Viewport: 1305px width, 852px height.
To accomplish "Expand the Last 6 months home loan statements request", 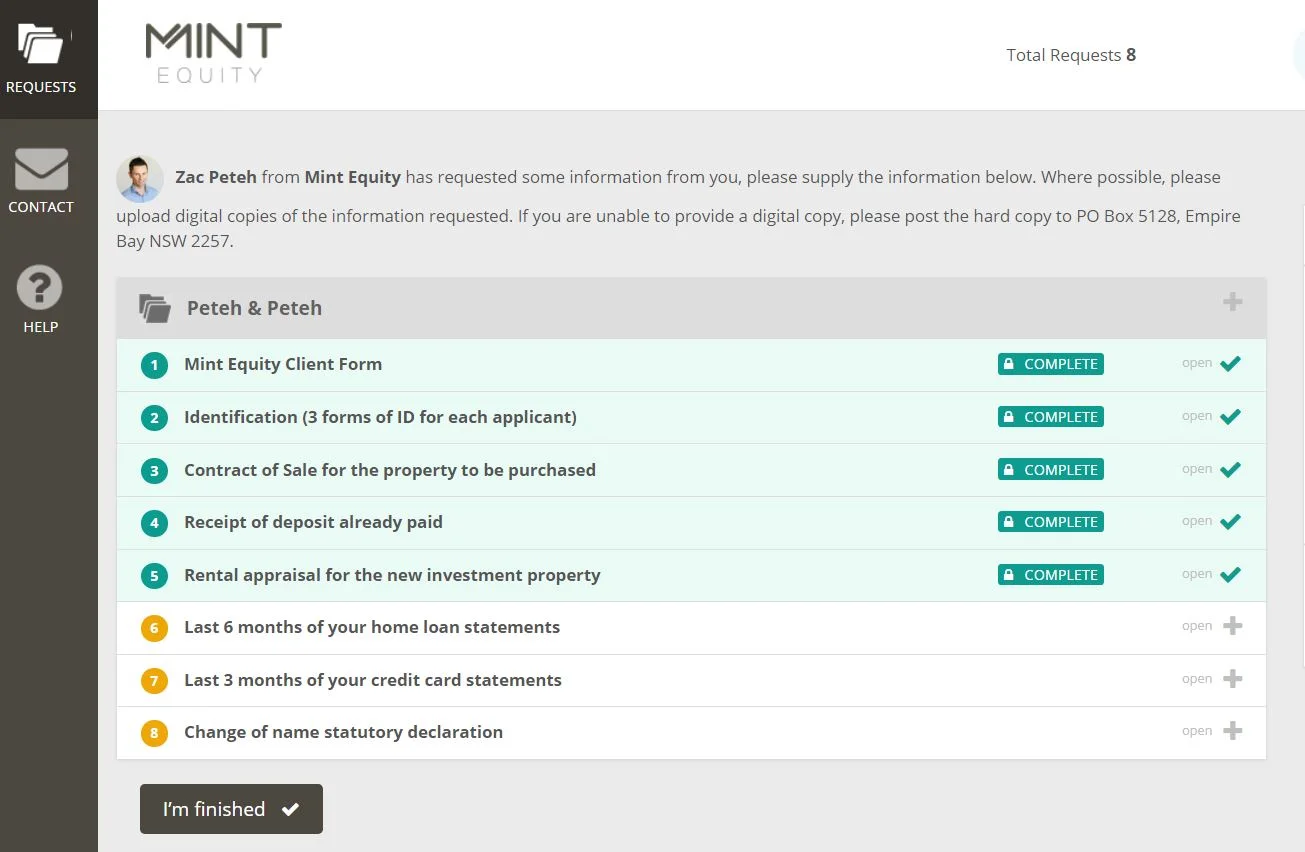I will 1233,625.
